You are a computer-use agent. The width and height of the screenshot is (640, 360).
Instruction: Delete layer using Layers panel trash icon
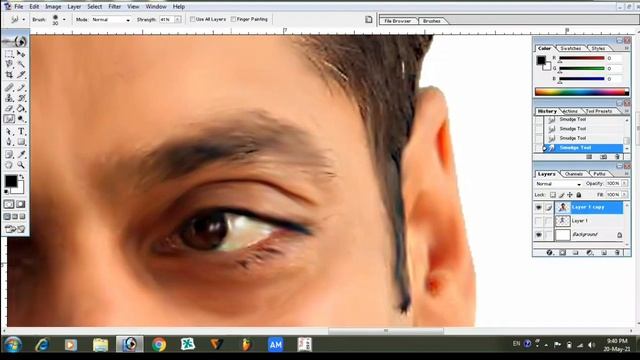pos(617,253)
